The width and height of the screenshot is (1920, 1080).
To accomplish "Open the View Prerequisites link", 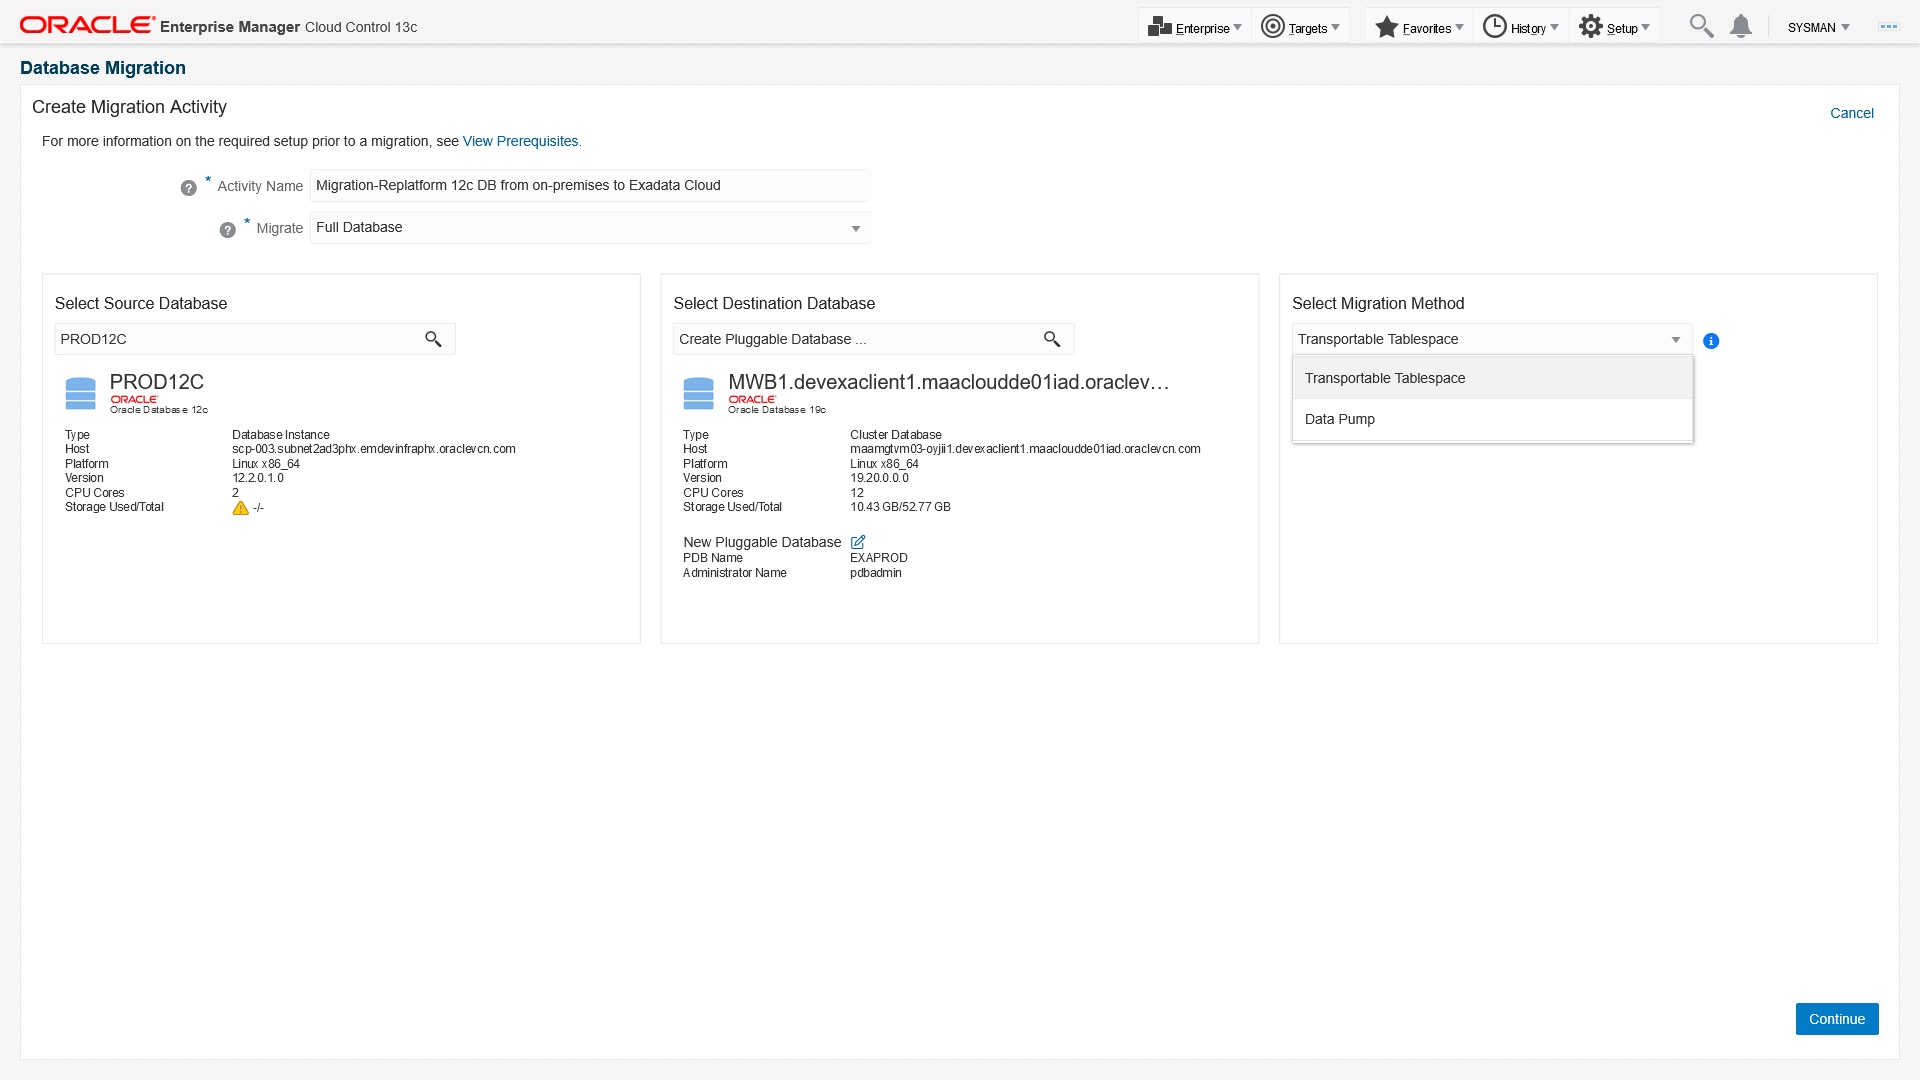I will 520,141.
